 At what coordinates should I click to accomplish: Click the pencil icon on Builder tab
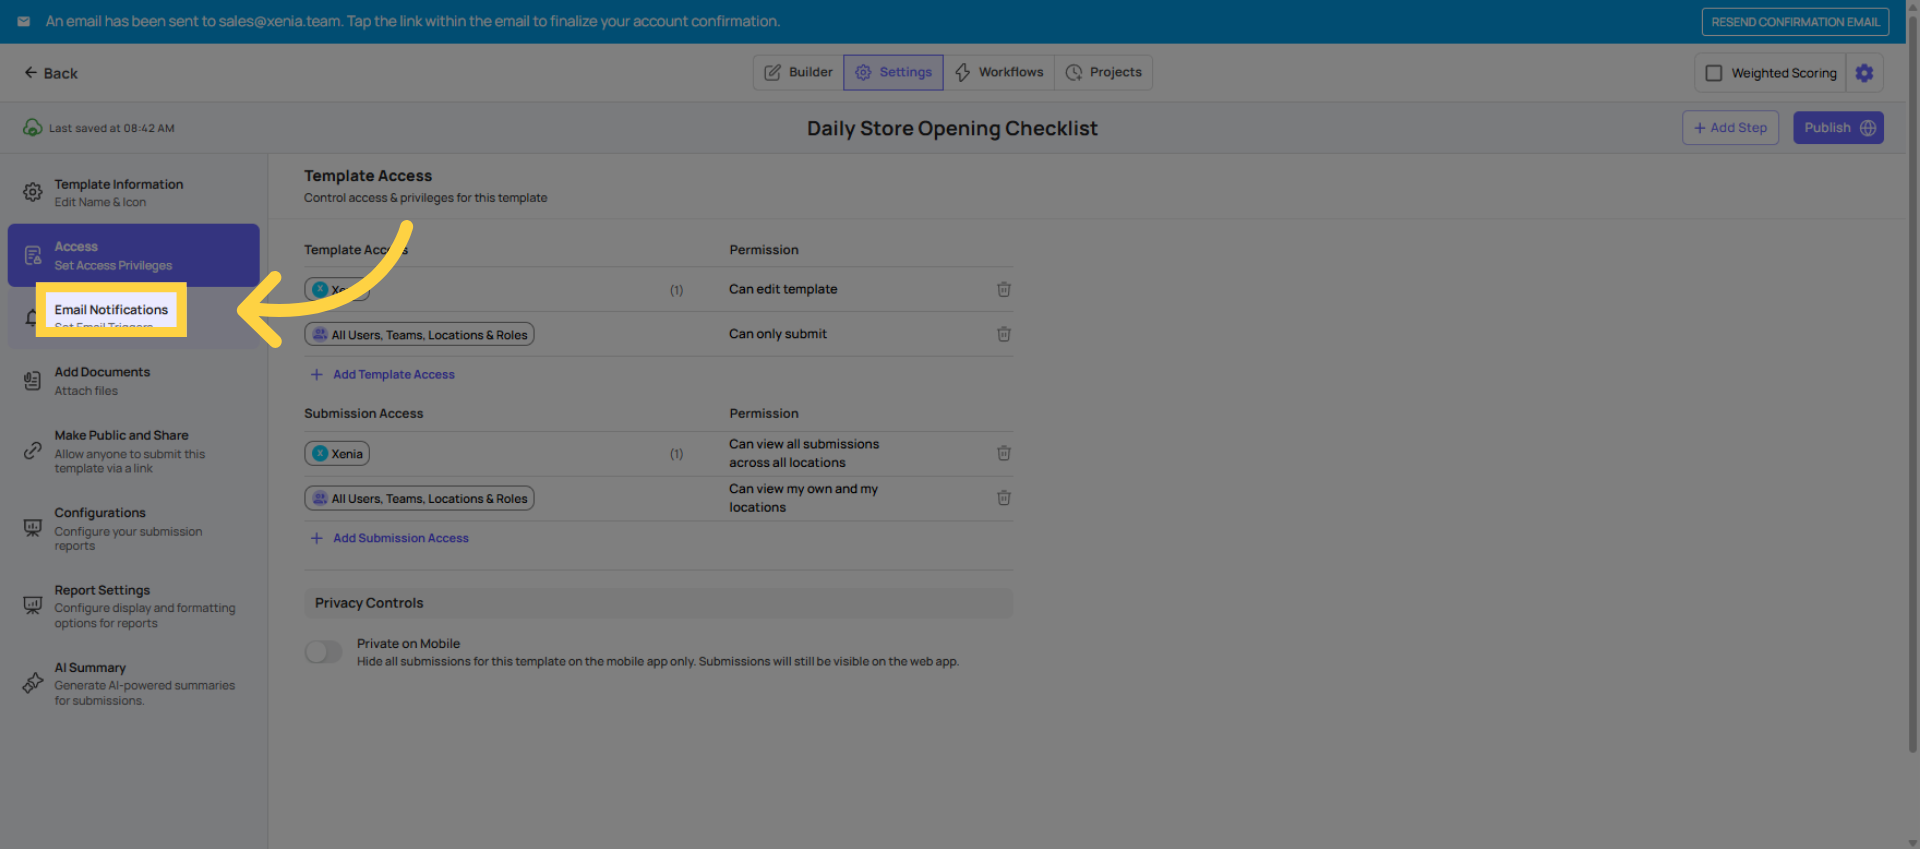pos(772,72)
